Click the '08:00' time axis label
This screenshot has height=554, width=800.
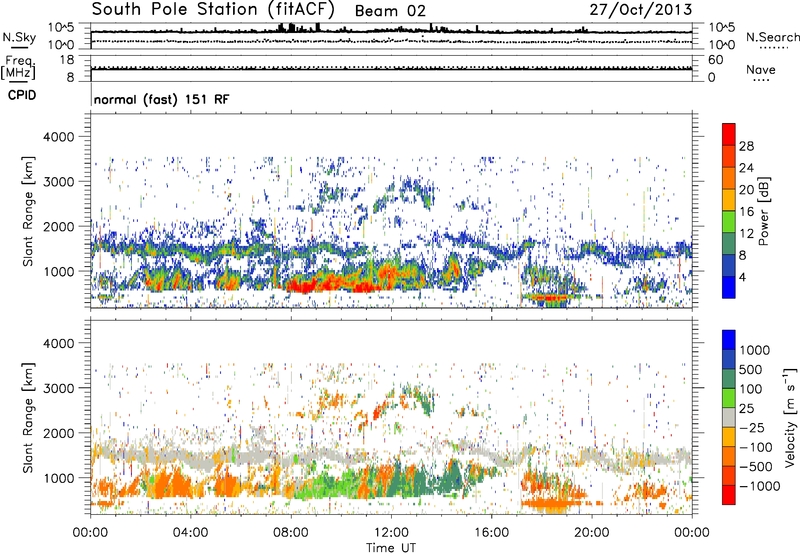click(x=291, y=533)
